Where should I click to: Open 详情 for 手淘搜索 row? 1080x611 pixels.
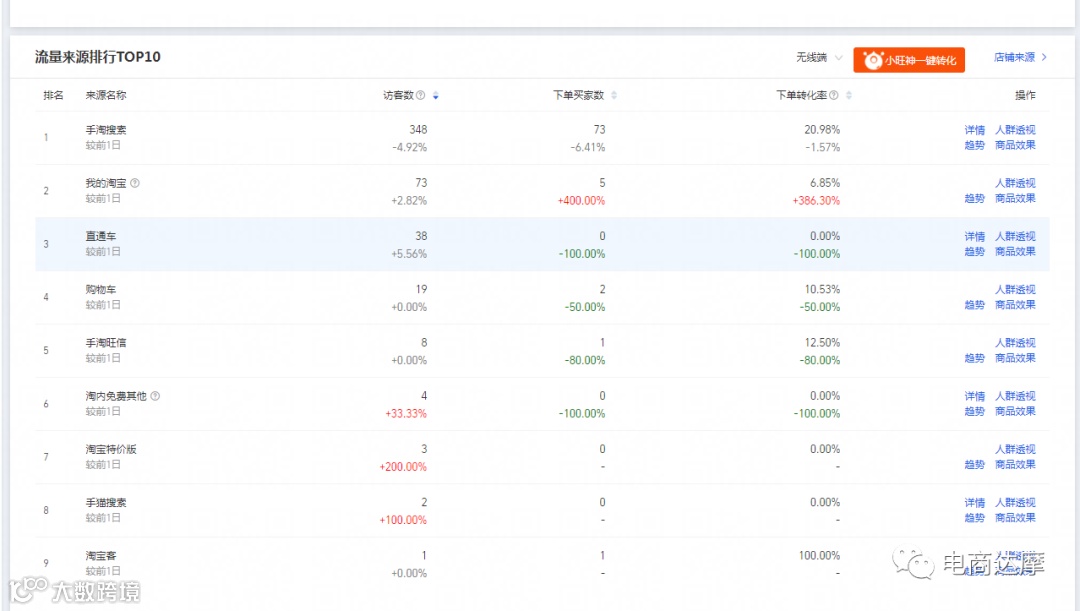[975, 130]
